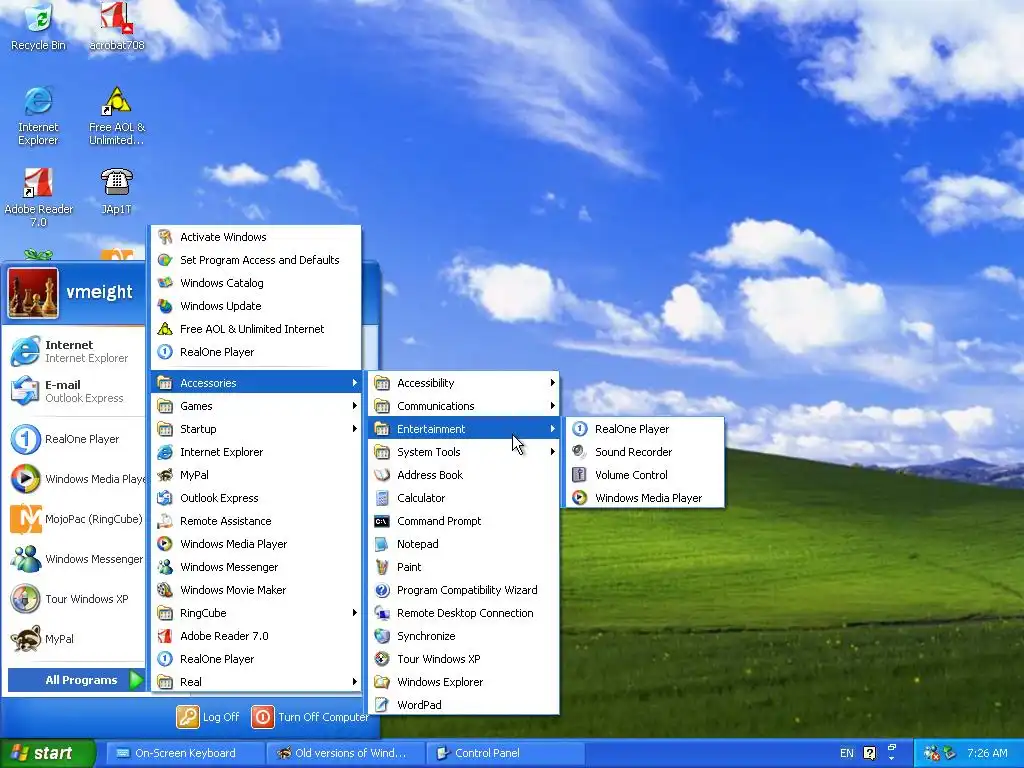The width and height of the screenshot is (1024, 768).
Task: Open Windows Catalog entry
Action: [x=256, y=283]
